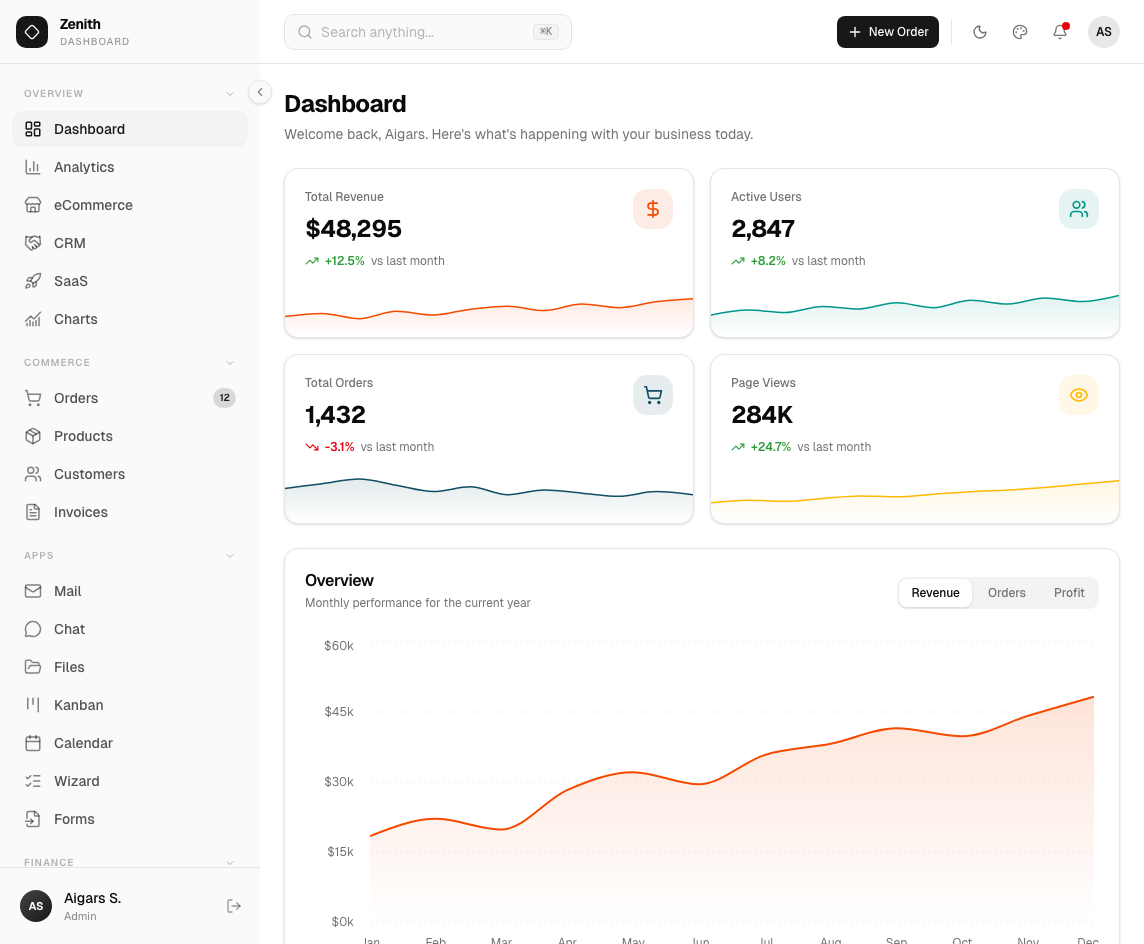Switch the Overview chart to Orders
The width and height of the screenshot is (1144, 944).
(x=1006, y=592)
